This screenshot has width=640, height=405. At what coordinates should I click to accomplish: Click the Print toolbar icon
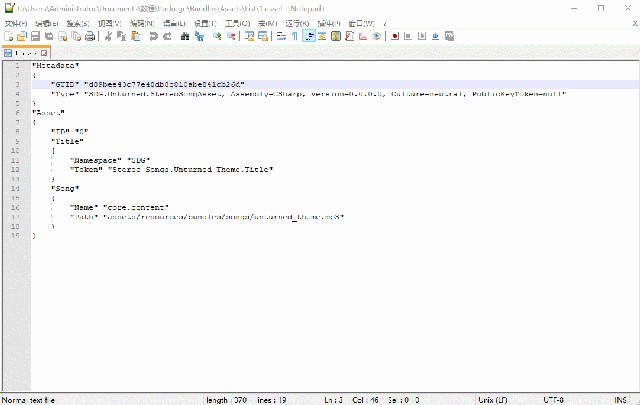click(x=89, y=36)
